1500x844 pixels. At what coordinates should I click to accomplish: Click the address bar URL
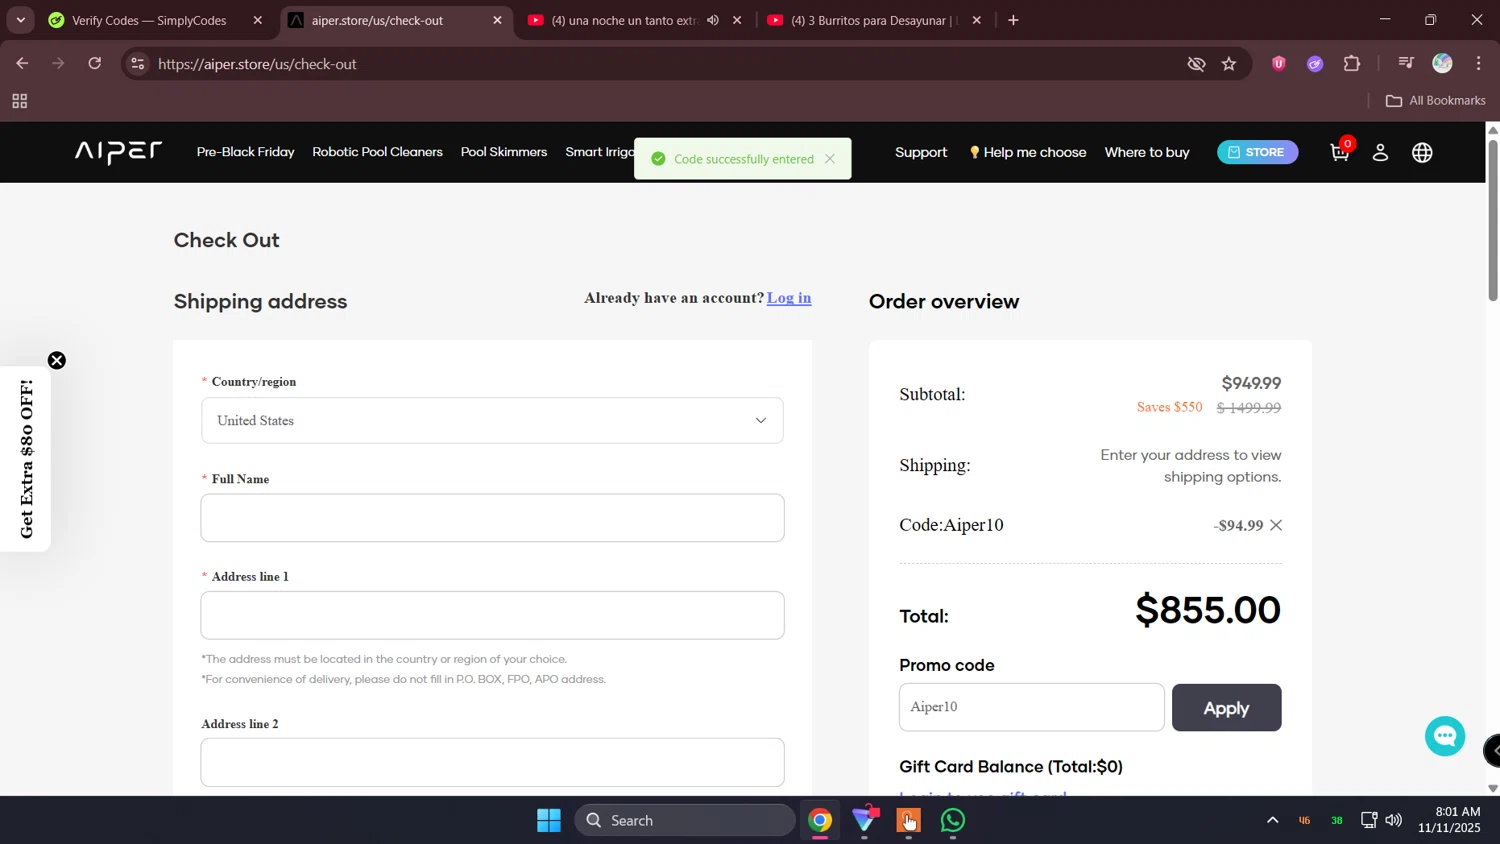tap(257, 64)
